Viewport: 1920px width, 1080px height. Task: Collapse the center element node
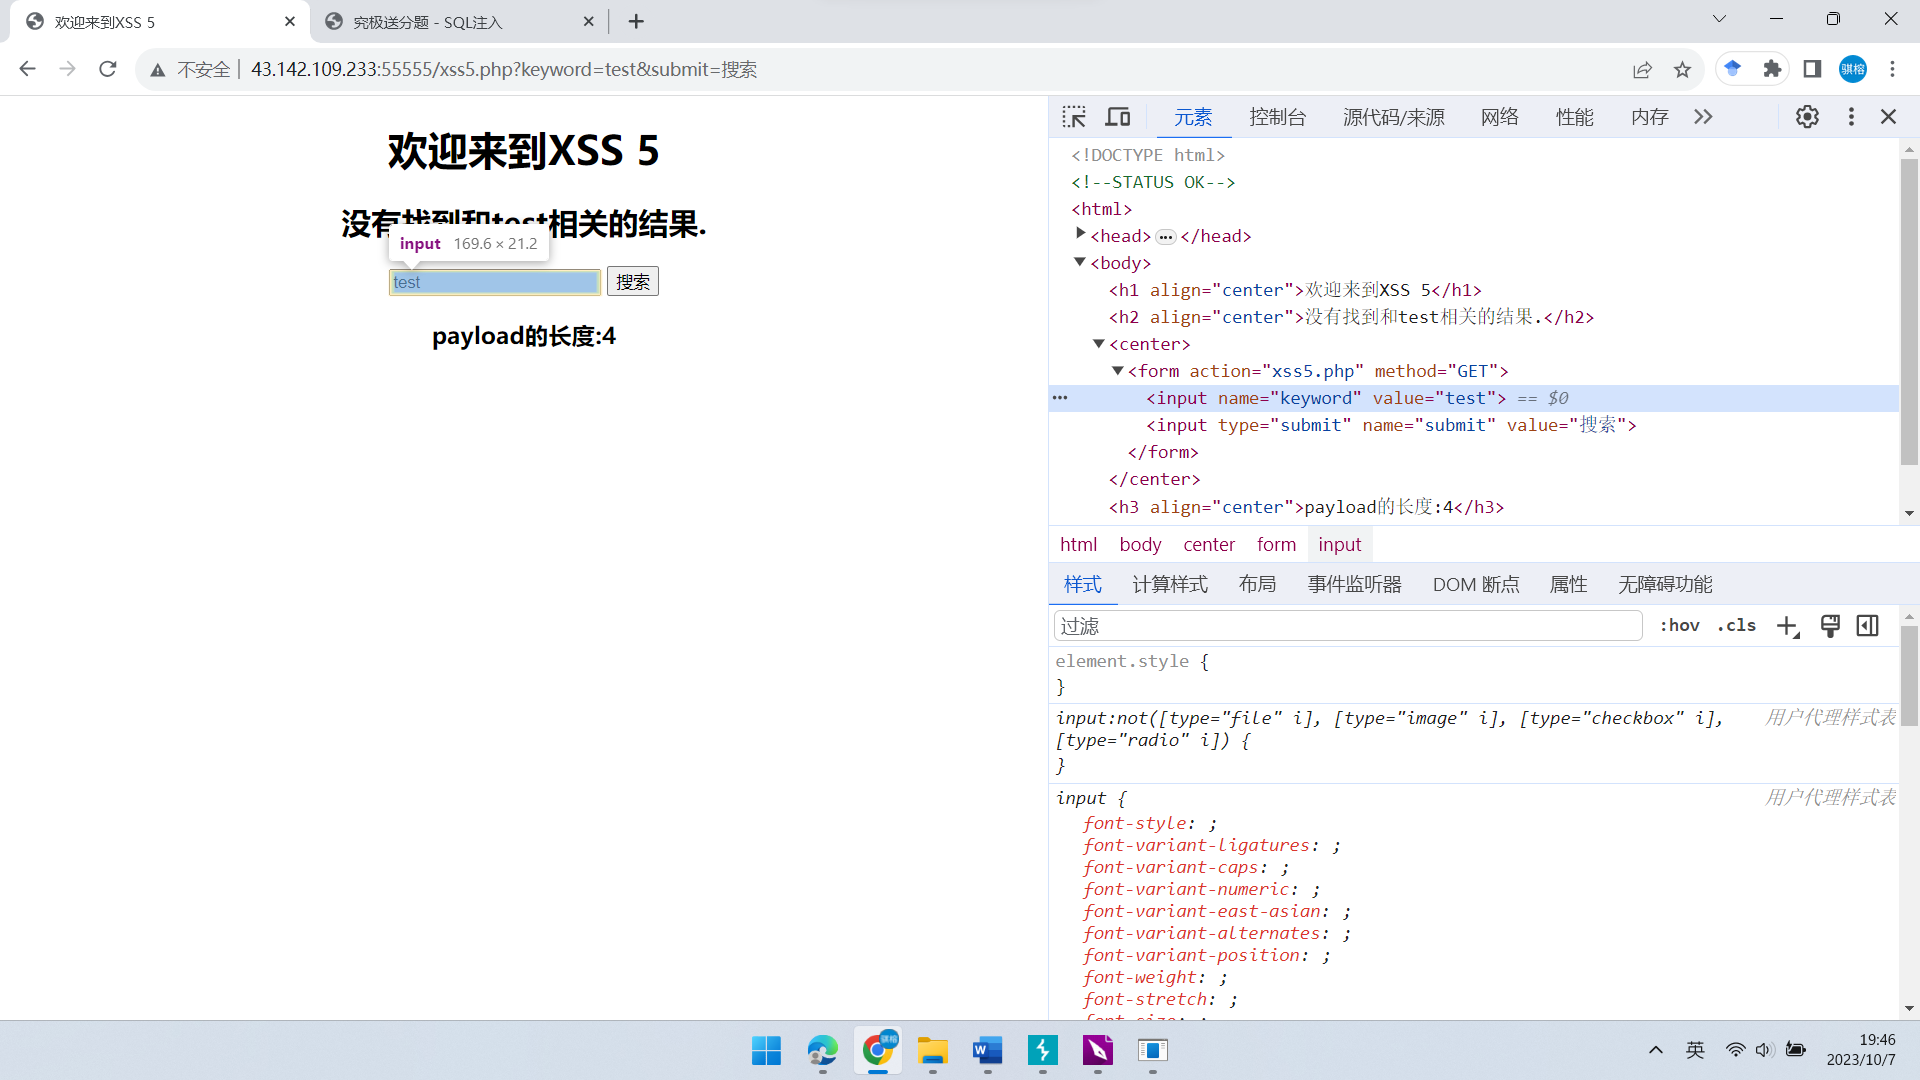click(x=1099, y=343)
